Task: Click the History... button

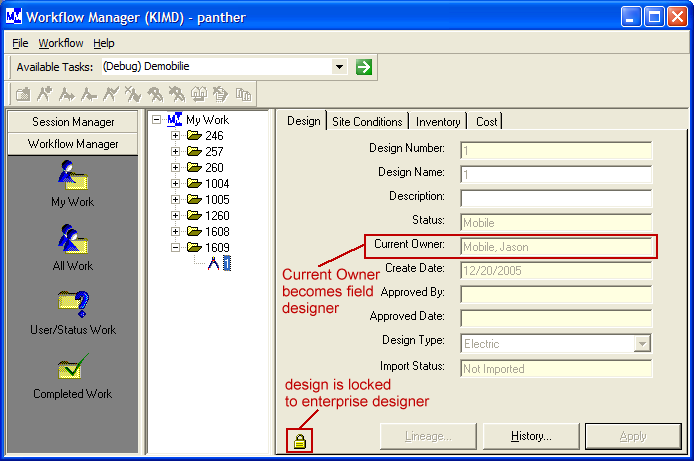Action: coord(531,437)
